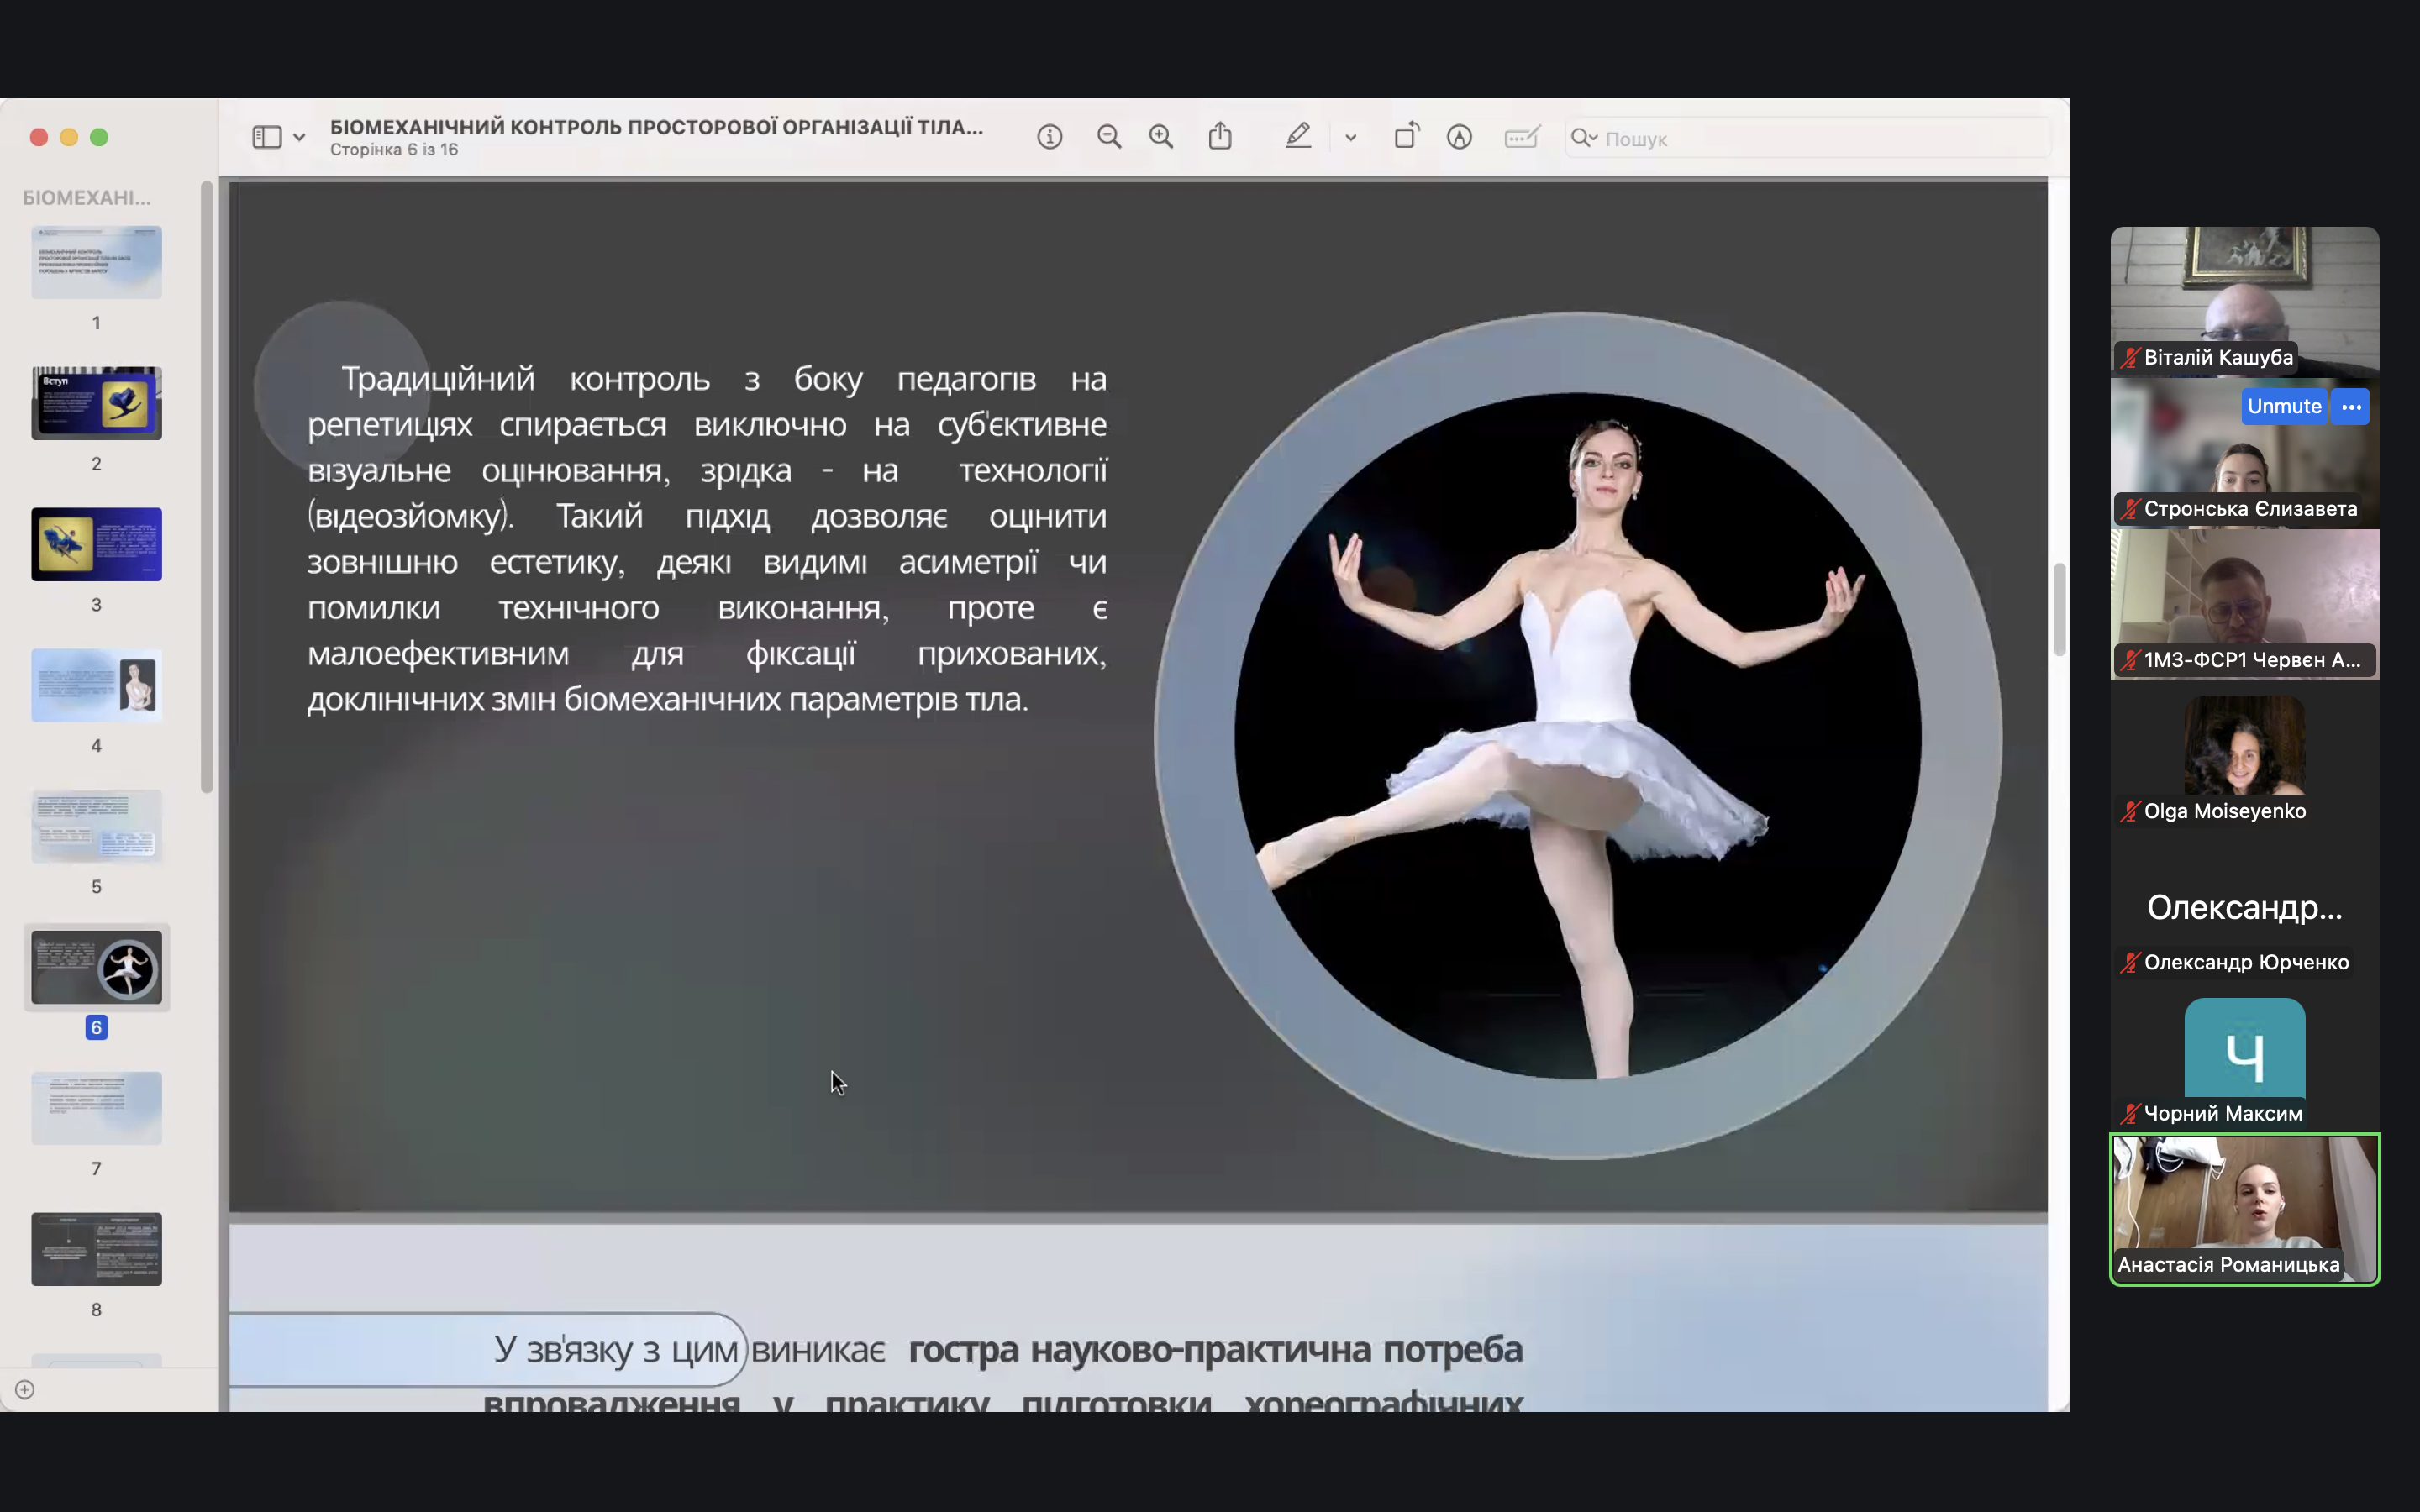The width and height of the screenshot is (2420, 1512).
Task: Click the muted mic icon for Olga Moiseyenko
Action: (2130, 812)
